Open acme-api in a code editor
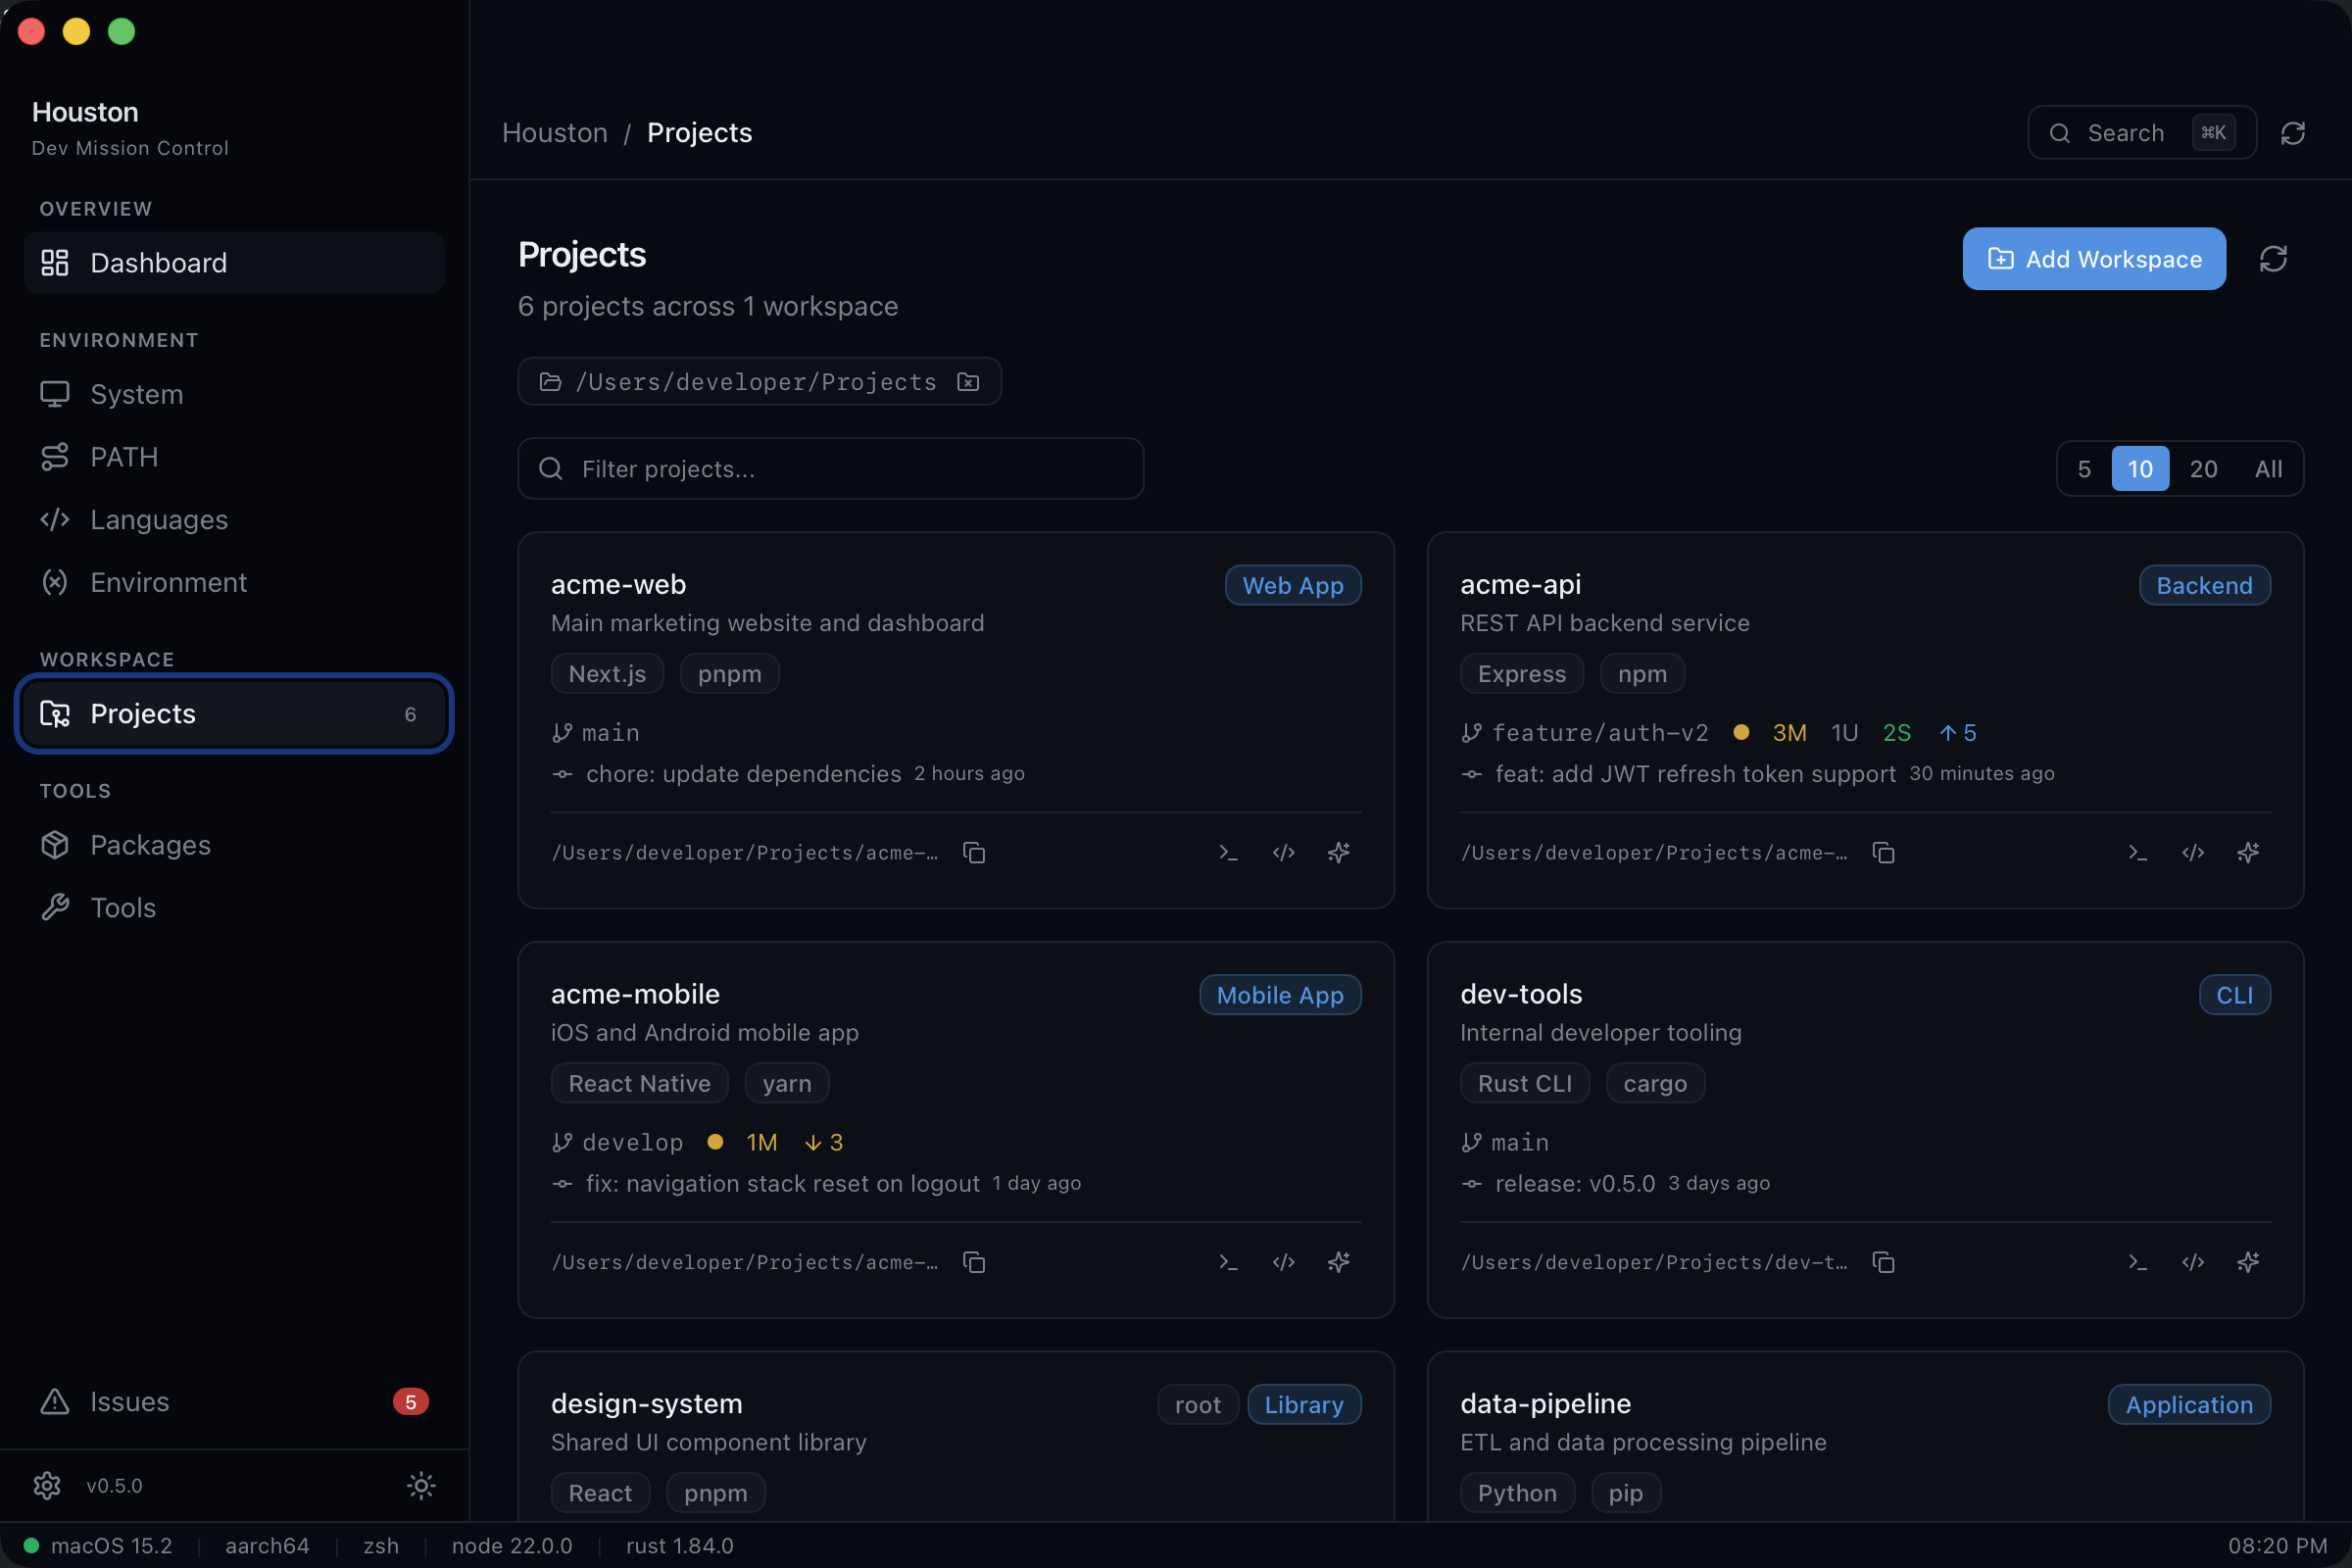Screen dimensions: 2352x1568 pyautogui.click(x=2192, y=852)
